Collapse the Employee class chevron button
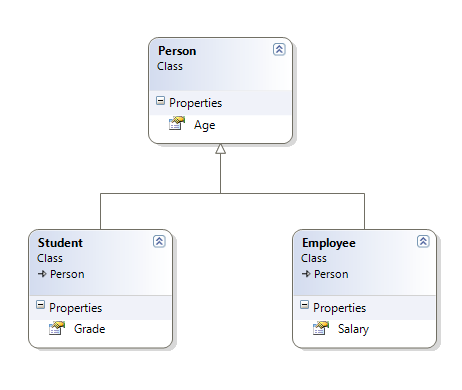 coord(423,241)
